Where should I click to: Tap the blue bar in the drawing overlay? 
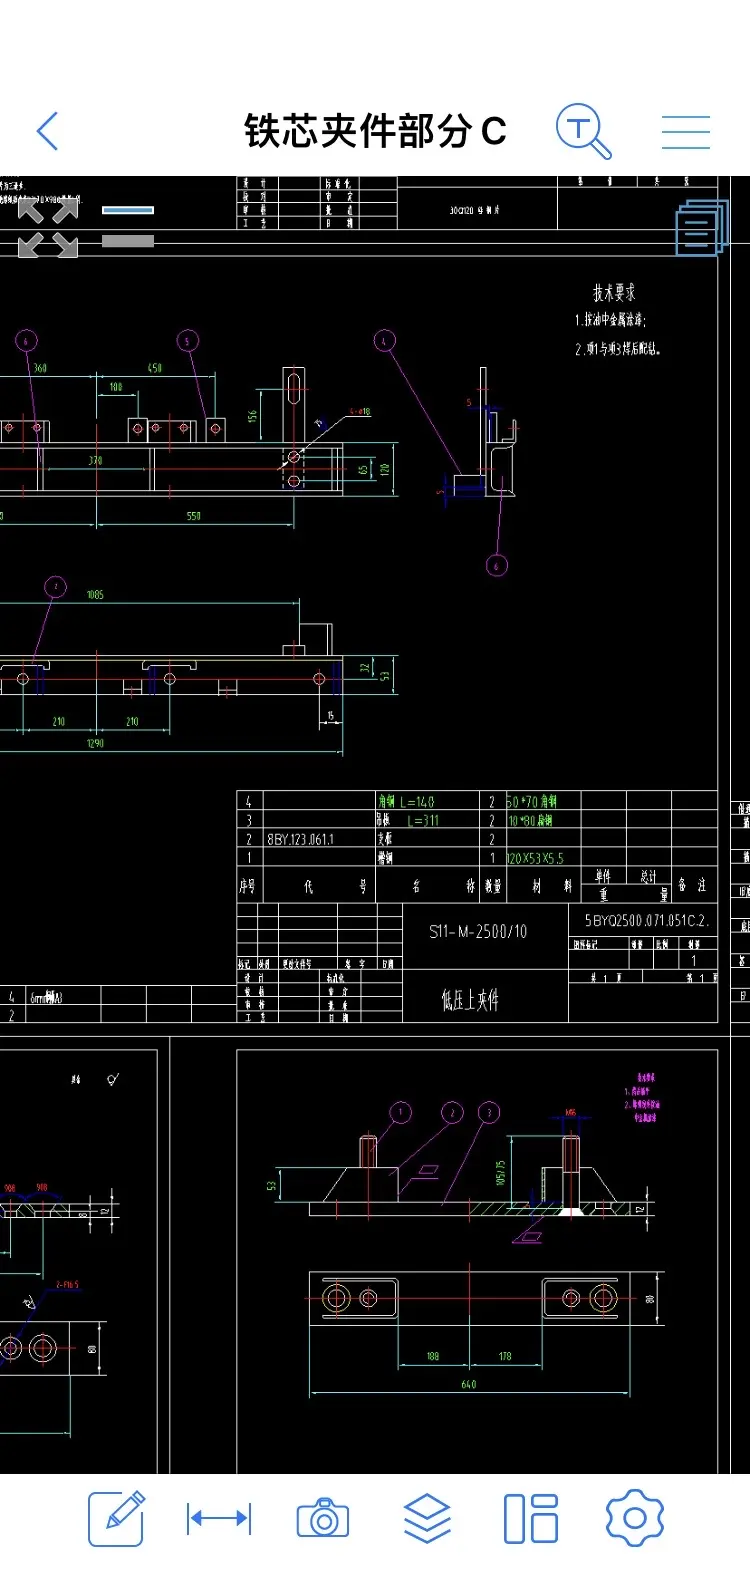tap(128, 210)
